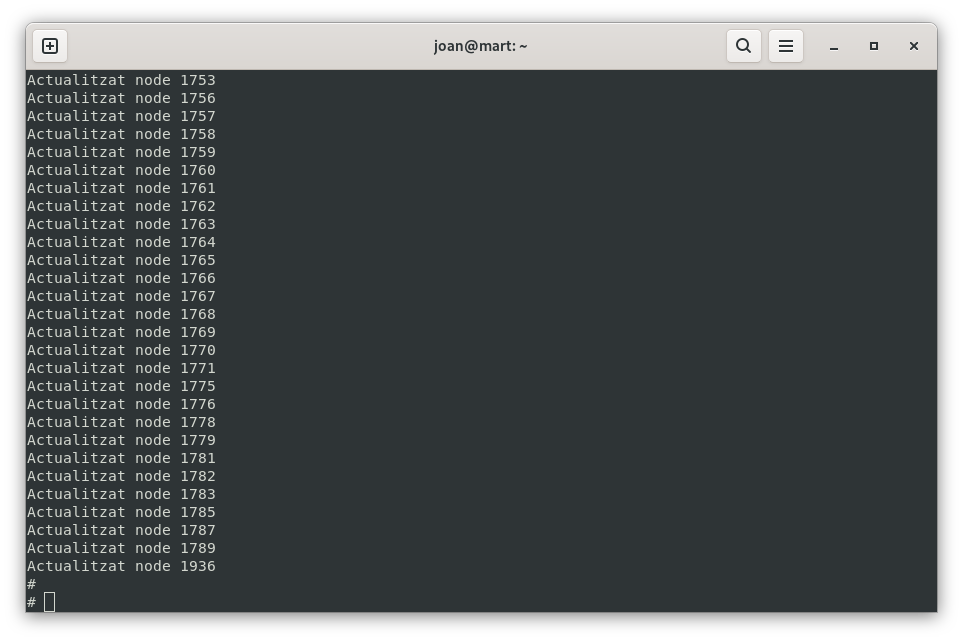The image size is (963, 641).
Task: Click the line Actualitzat node 1785
Action: pyautogui.click(x=122, y=512)
